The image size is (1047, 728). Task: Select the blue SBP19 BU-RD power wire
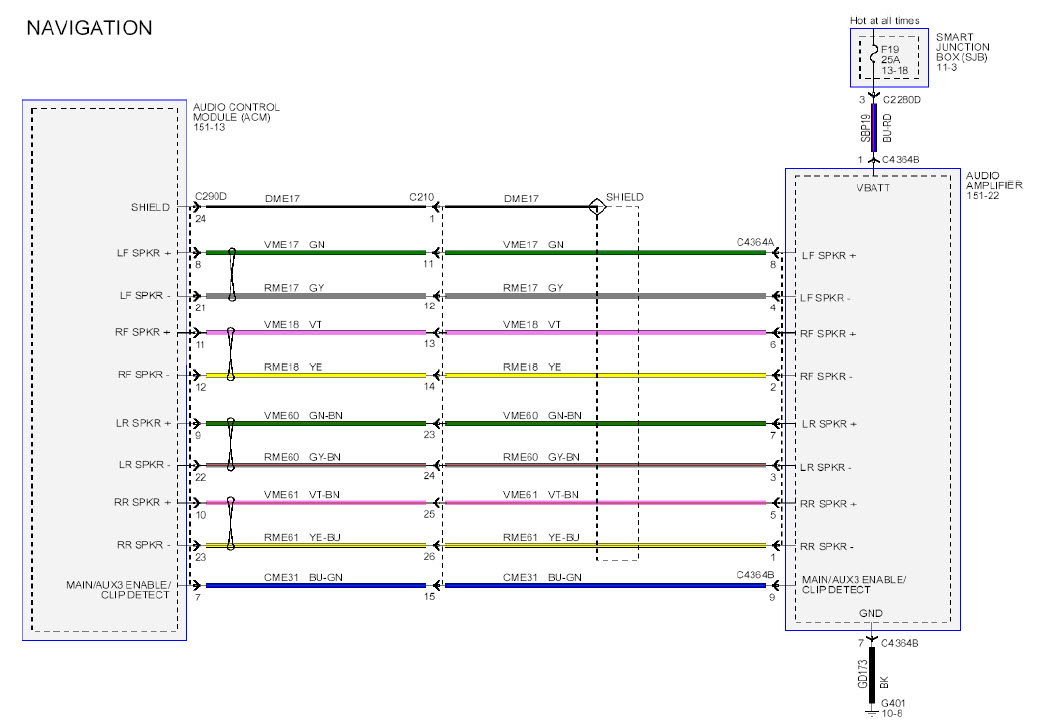click(873, 128)
